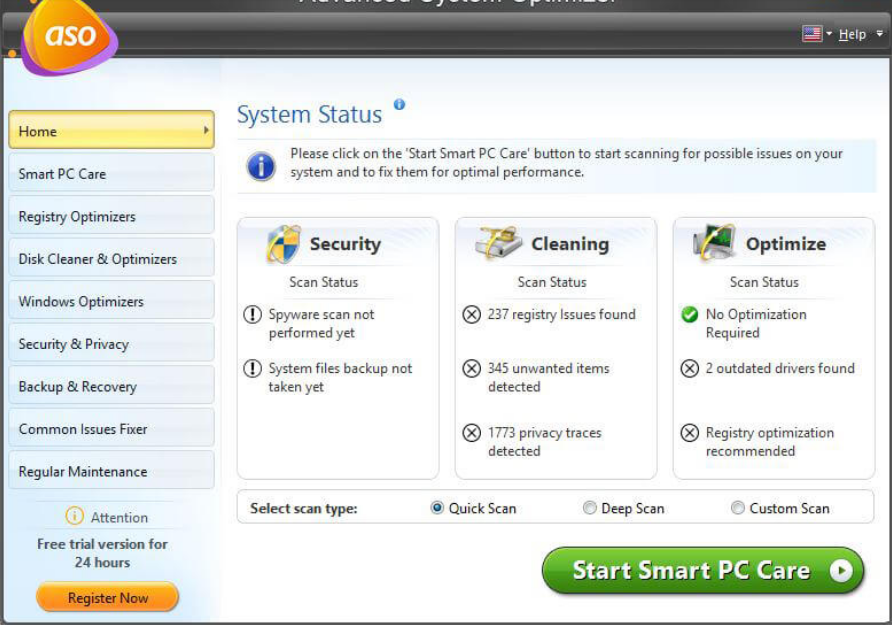This screenshot has height=625, width=892.
Task: Click the X icon next to 345 unwanted items
Action: 471,369
